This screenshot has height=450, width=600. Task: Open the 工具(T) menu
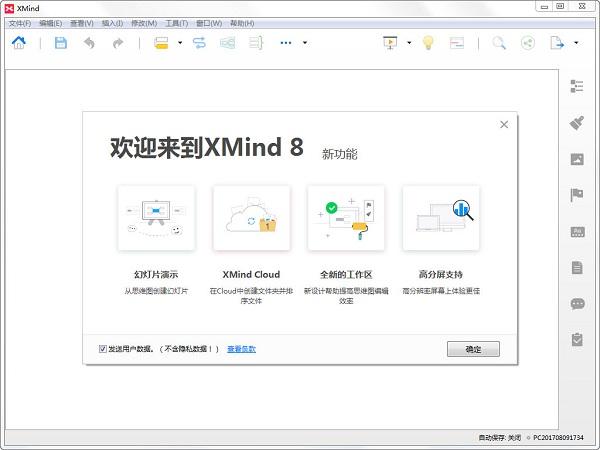click(x=177, y=23)
